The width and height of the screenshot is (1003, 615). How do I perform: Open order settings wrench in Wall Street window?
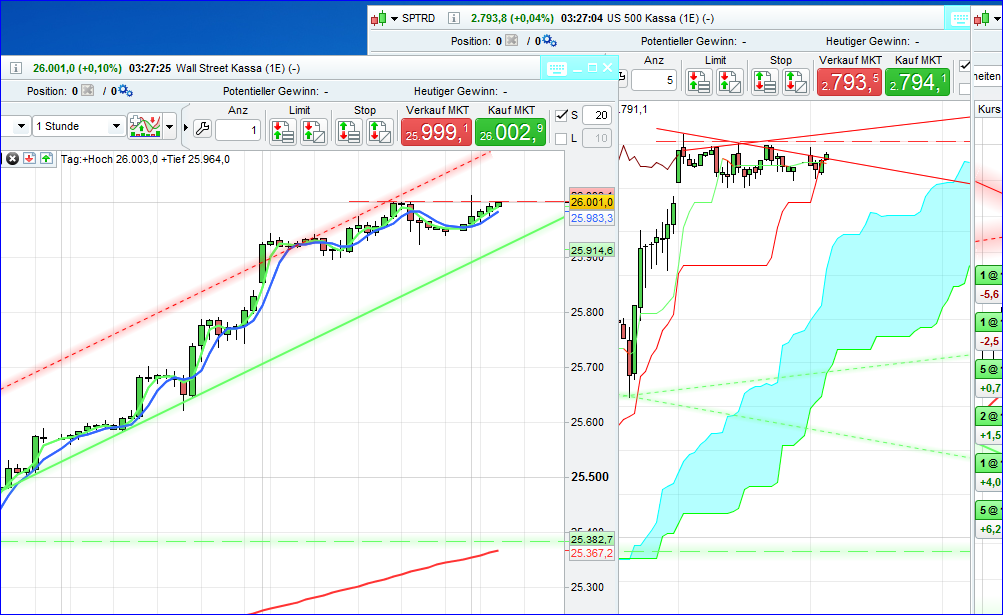coord(201,128)
